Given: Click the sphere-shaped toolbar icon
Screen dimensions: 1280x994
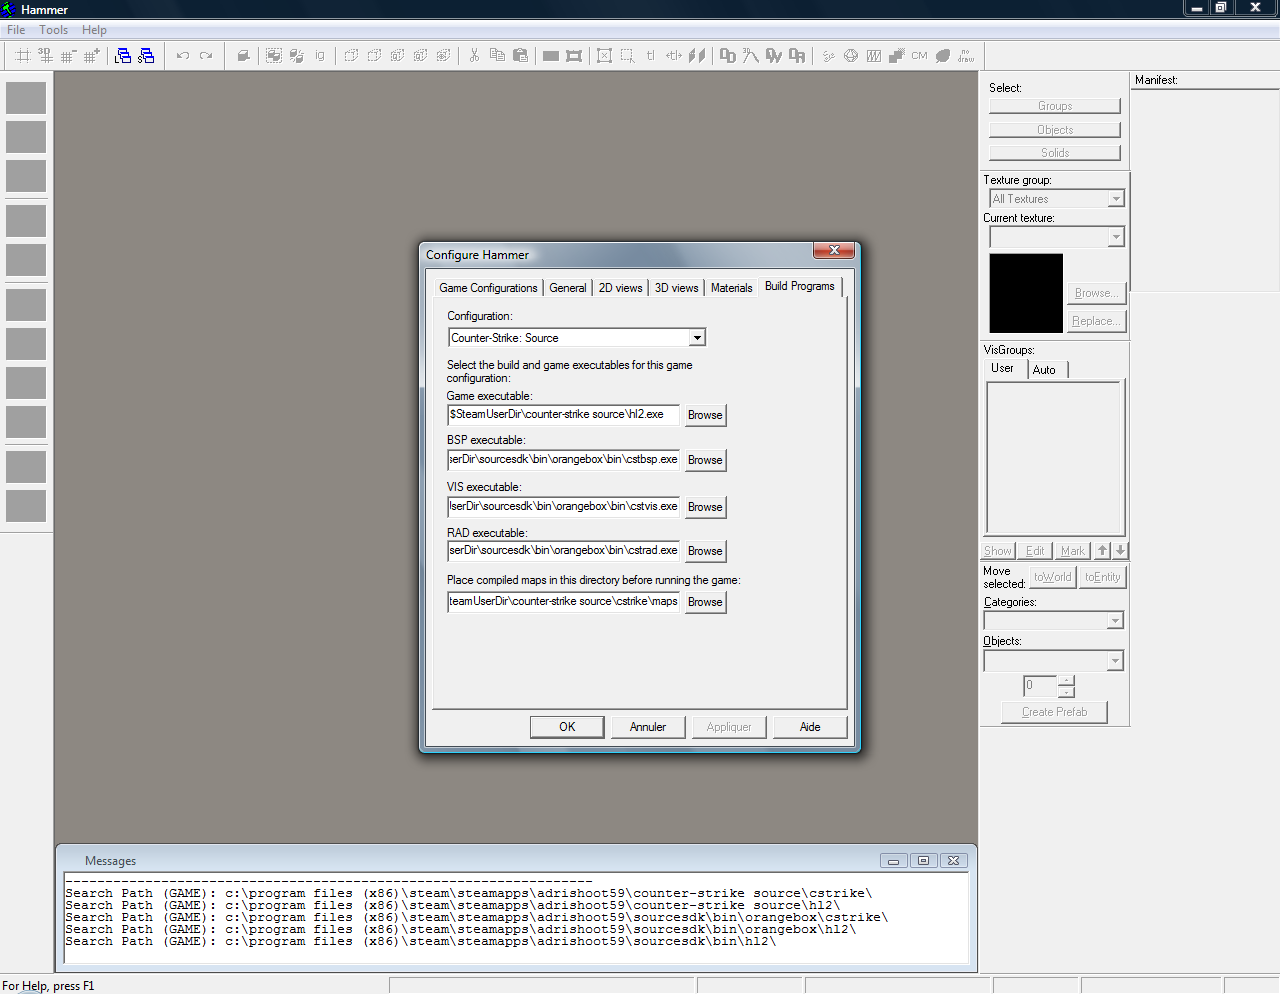Looking at the screenshot, I should 851,56.
